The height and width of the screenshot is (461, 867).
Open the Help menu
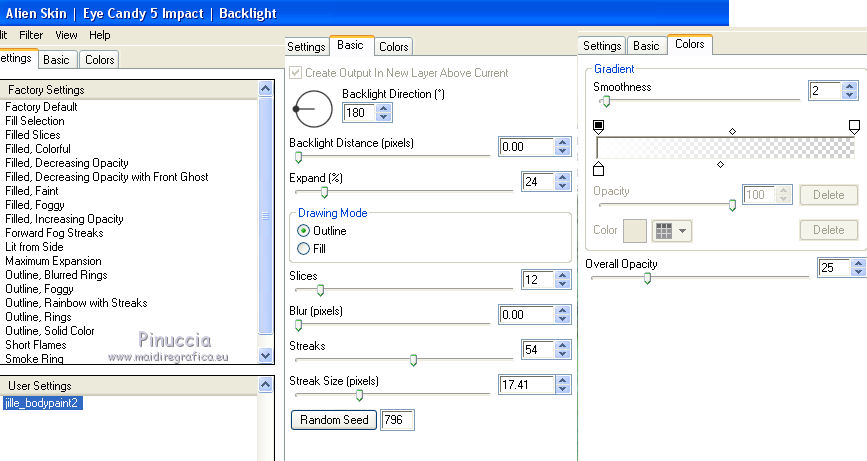(x=100, y=35)
